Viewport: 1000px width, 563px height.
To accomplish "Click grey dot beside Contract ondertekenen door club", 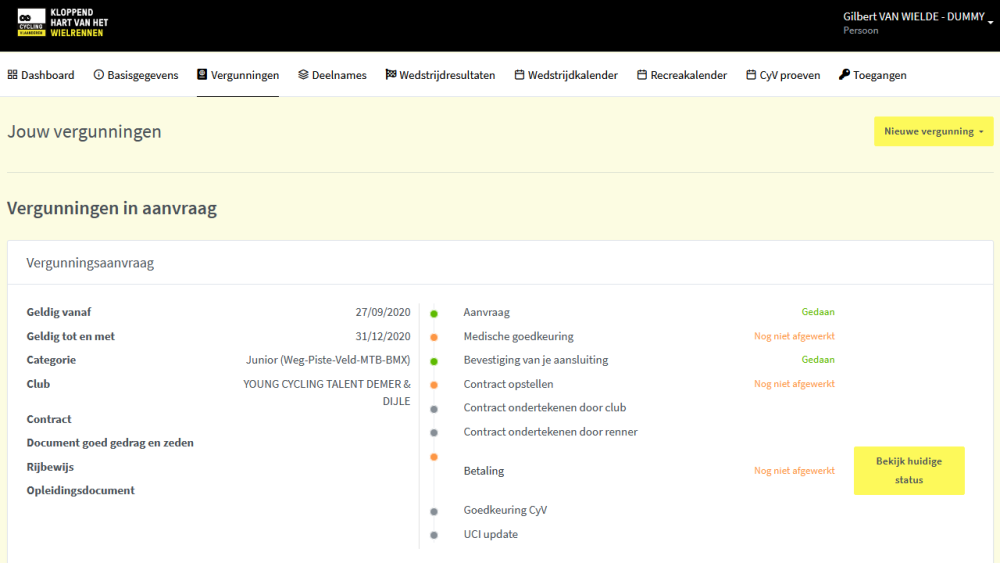I will [434, 409].
